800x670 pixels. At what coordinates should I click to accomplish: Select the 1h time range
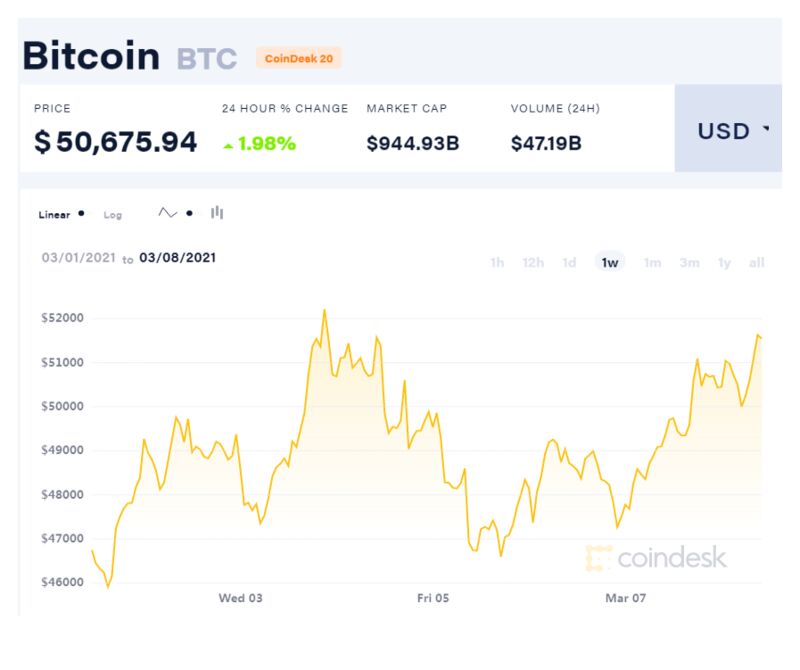pyautogui.click(x=497, y=262)
